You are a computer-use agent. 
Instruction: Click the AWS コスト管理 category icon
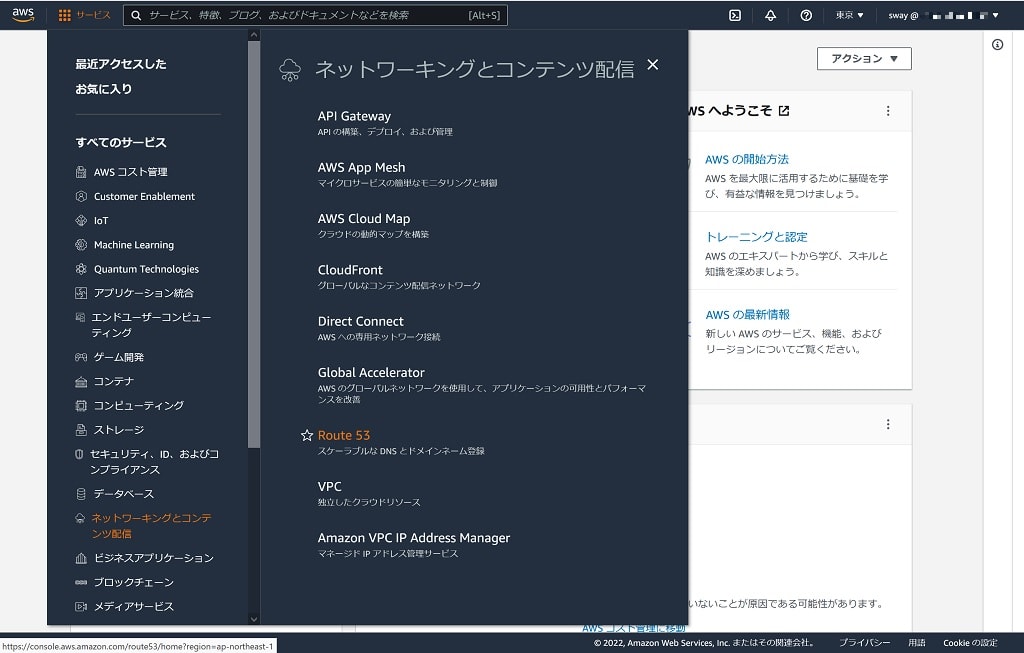pyautogui.click(x=81, y=172)
